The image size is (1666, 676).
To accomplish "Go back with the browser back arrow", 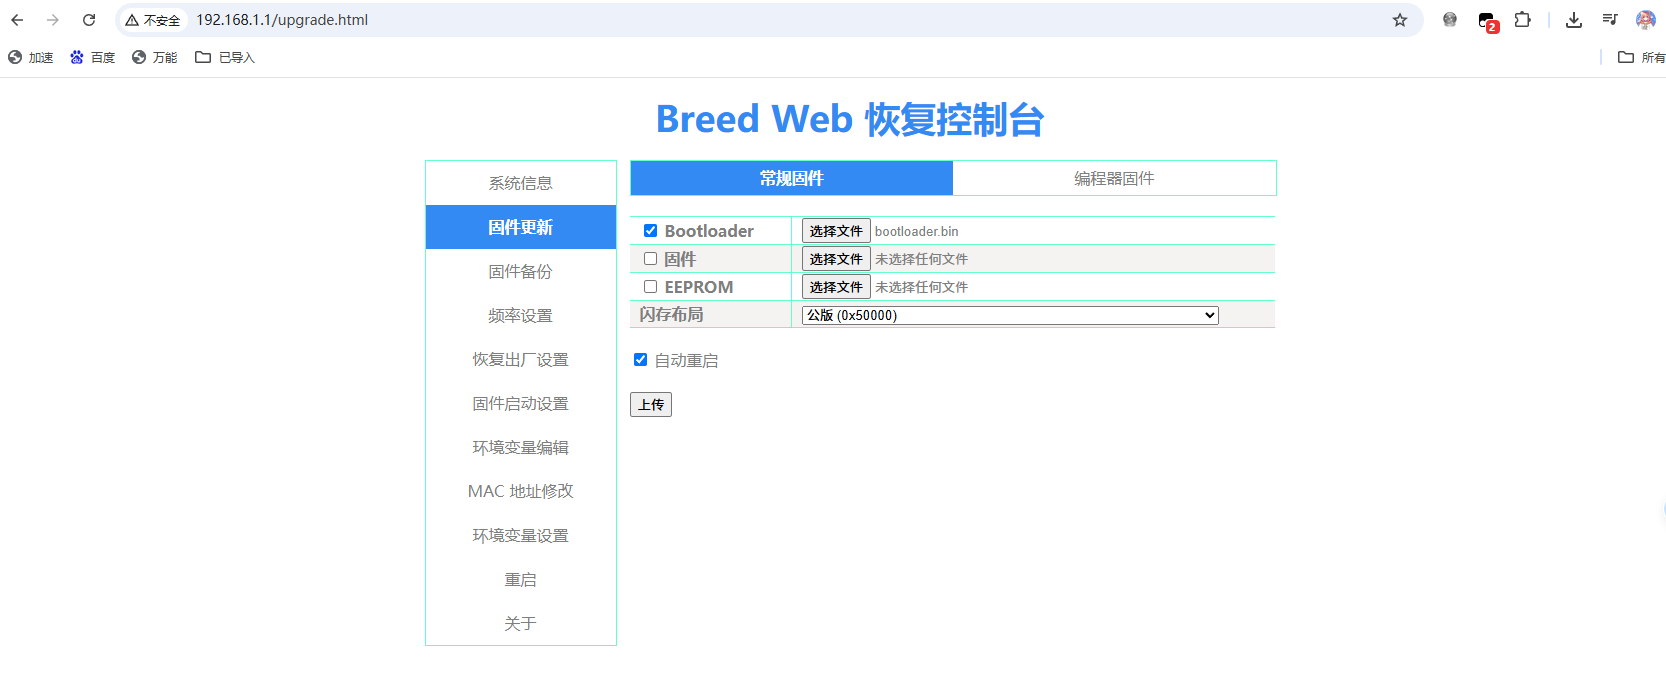I will 17,20.
